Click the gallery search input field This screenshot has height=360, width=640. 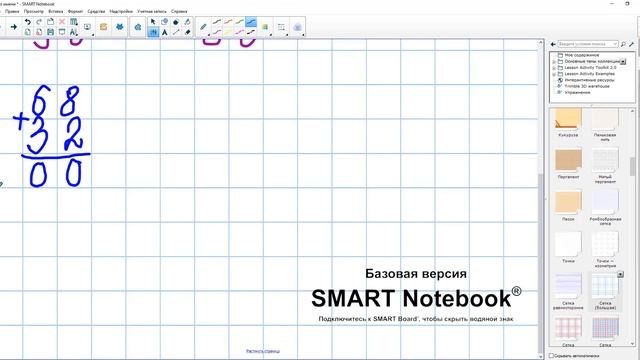588,44
